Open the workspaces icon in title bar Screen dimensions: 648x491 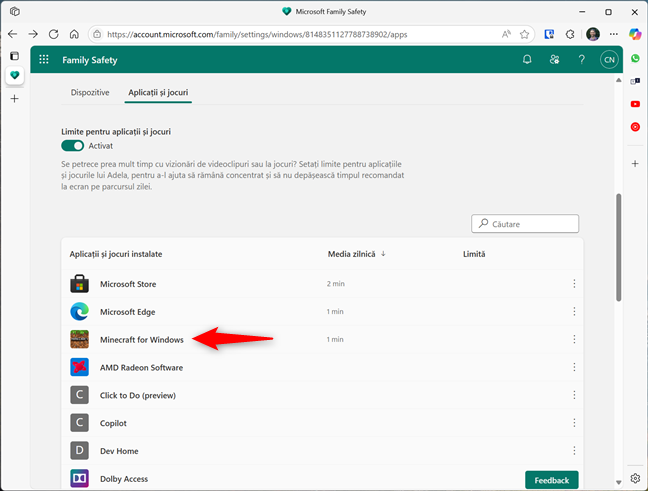click(15, 12)
